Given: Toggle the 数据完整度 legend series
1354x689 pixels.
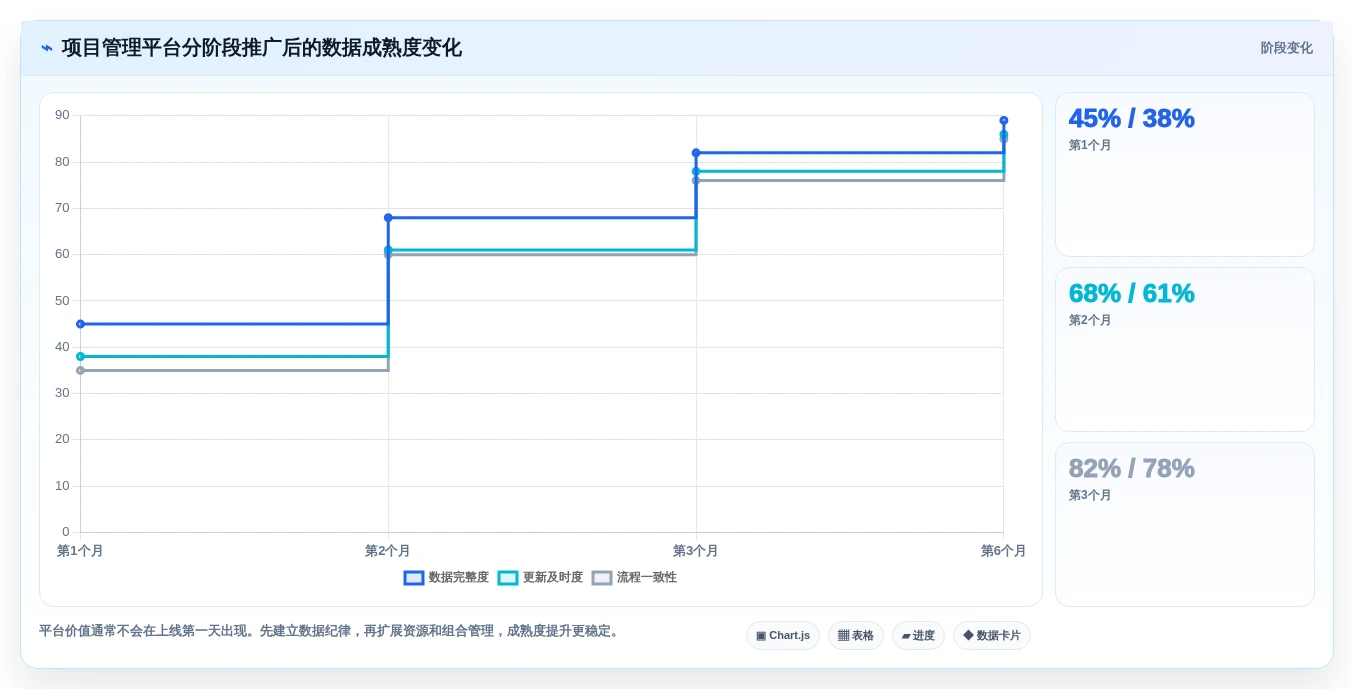Looking at the screenshot, I should click(x=446, y=577).
